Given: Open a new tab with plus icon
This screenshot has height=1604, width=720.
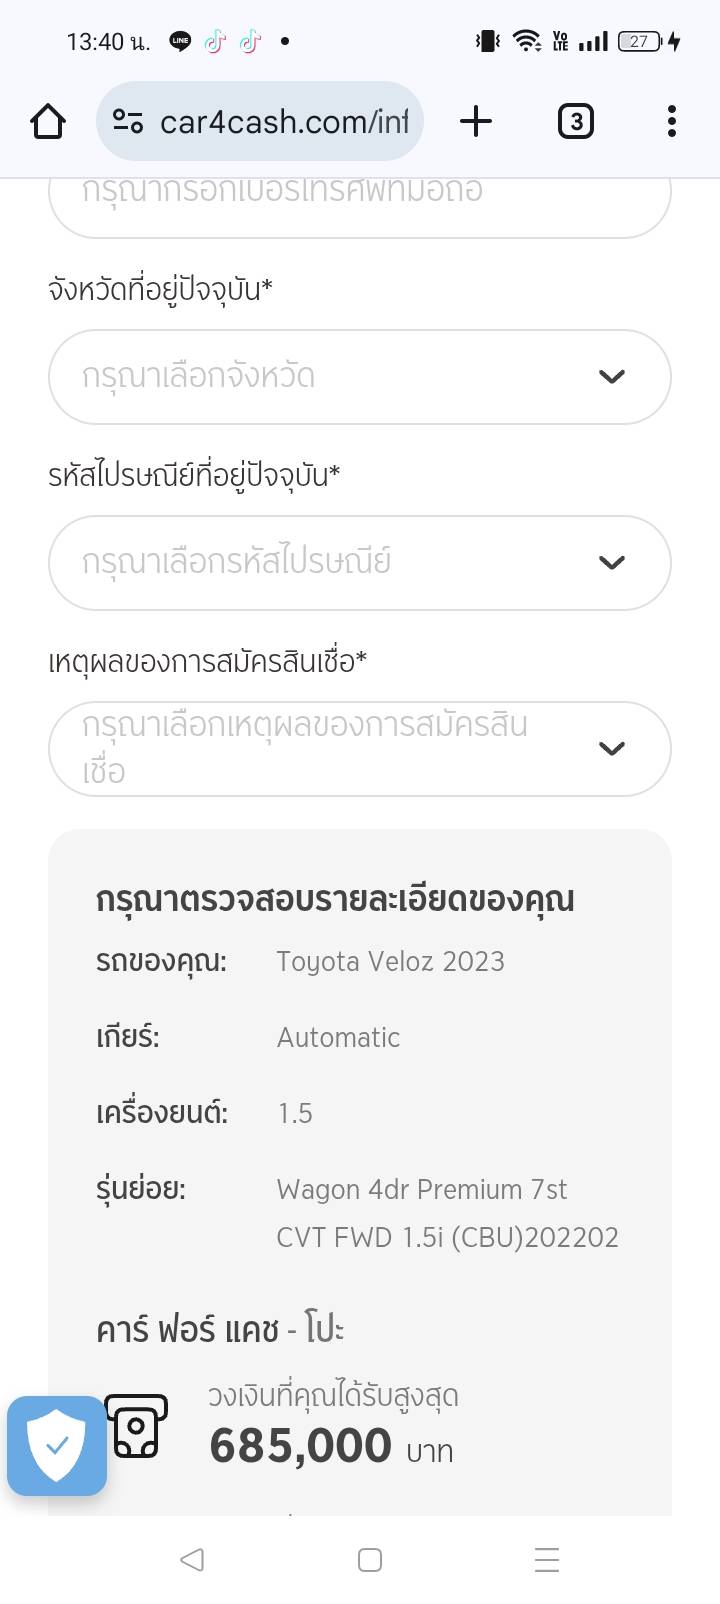Looking at the screenshot, I should coord(476,122).
